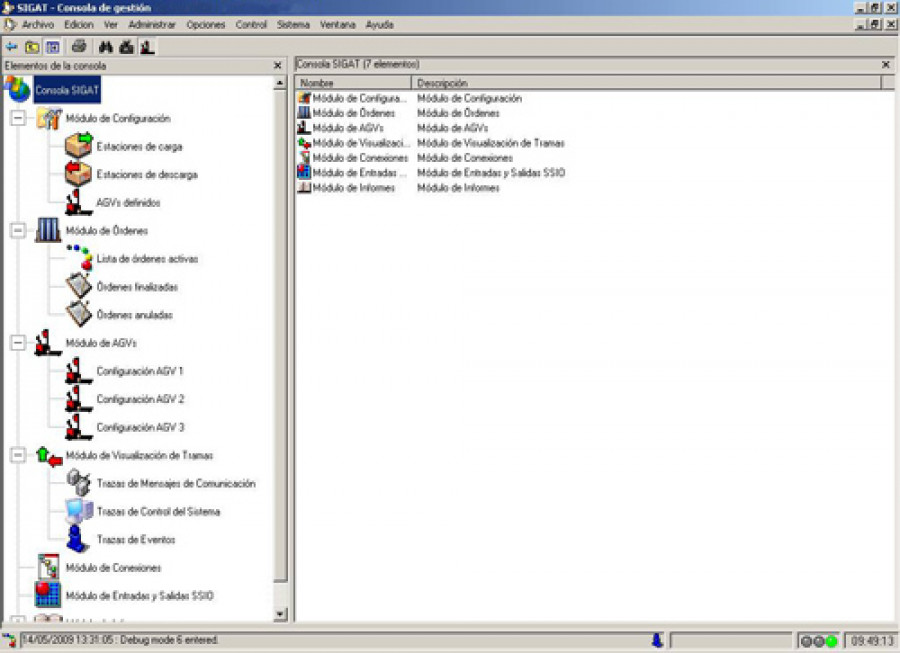This screenshot has height=653, width=900.
Task: Click the Órdenes finalizadas icon
Action: pyautogui.click(x=79, y=286)
